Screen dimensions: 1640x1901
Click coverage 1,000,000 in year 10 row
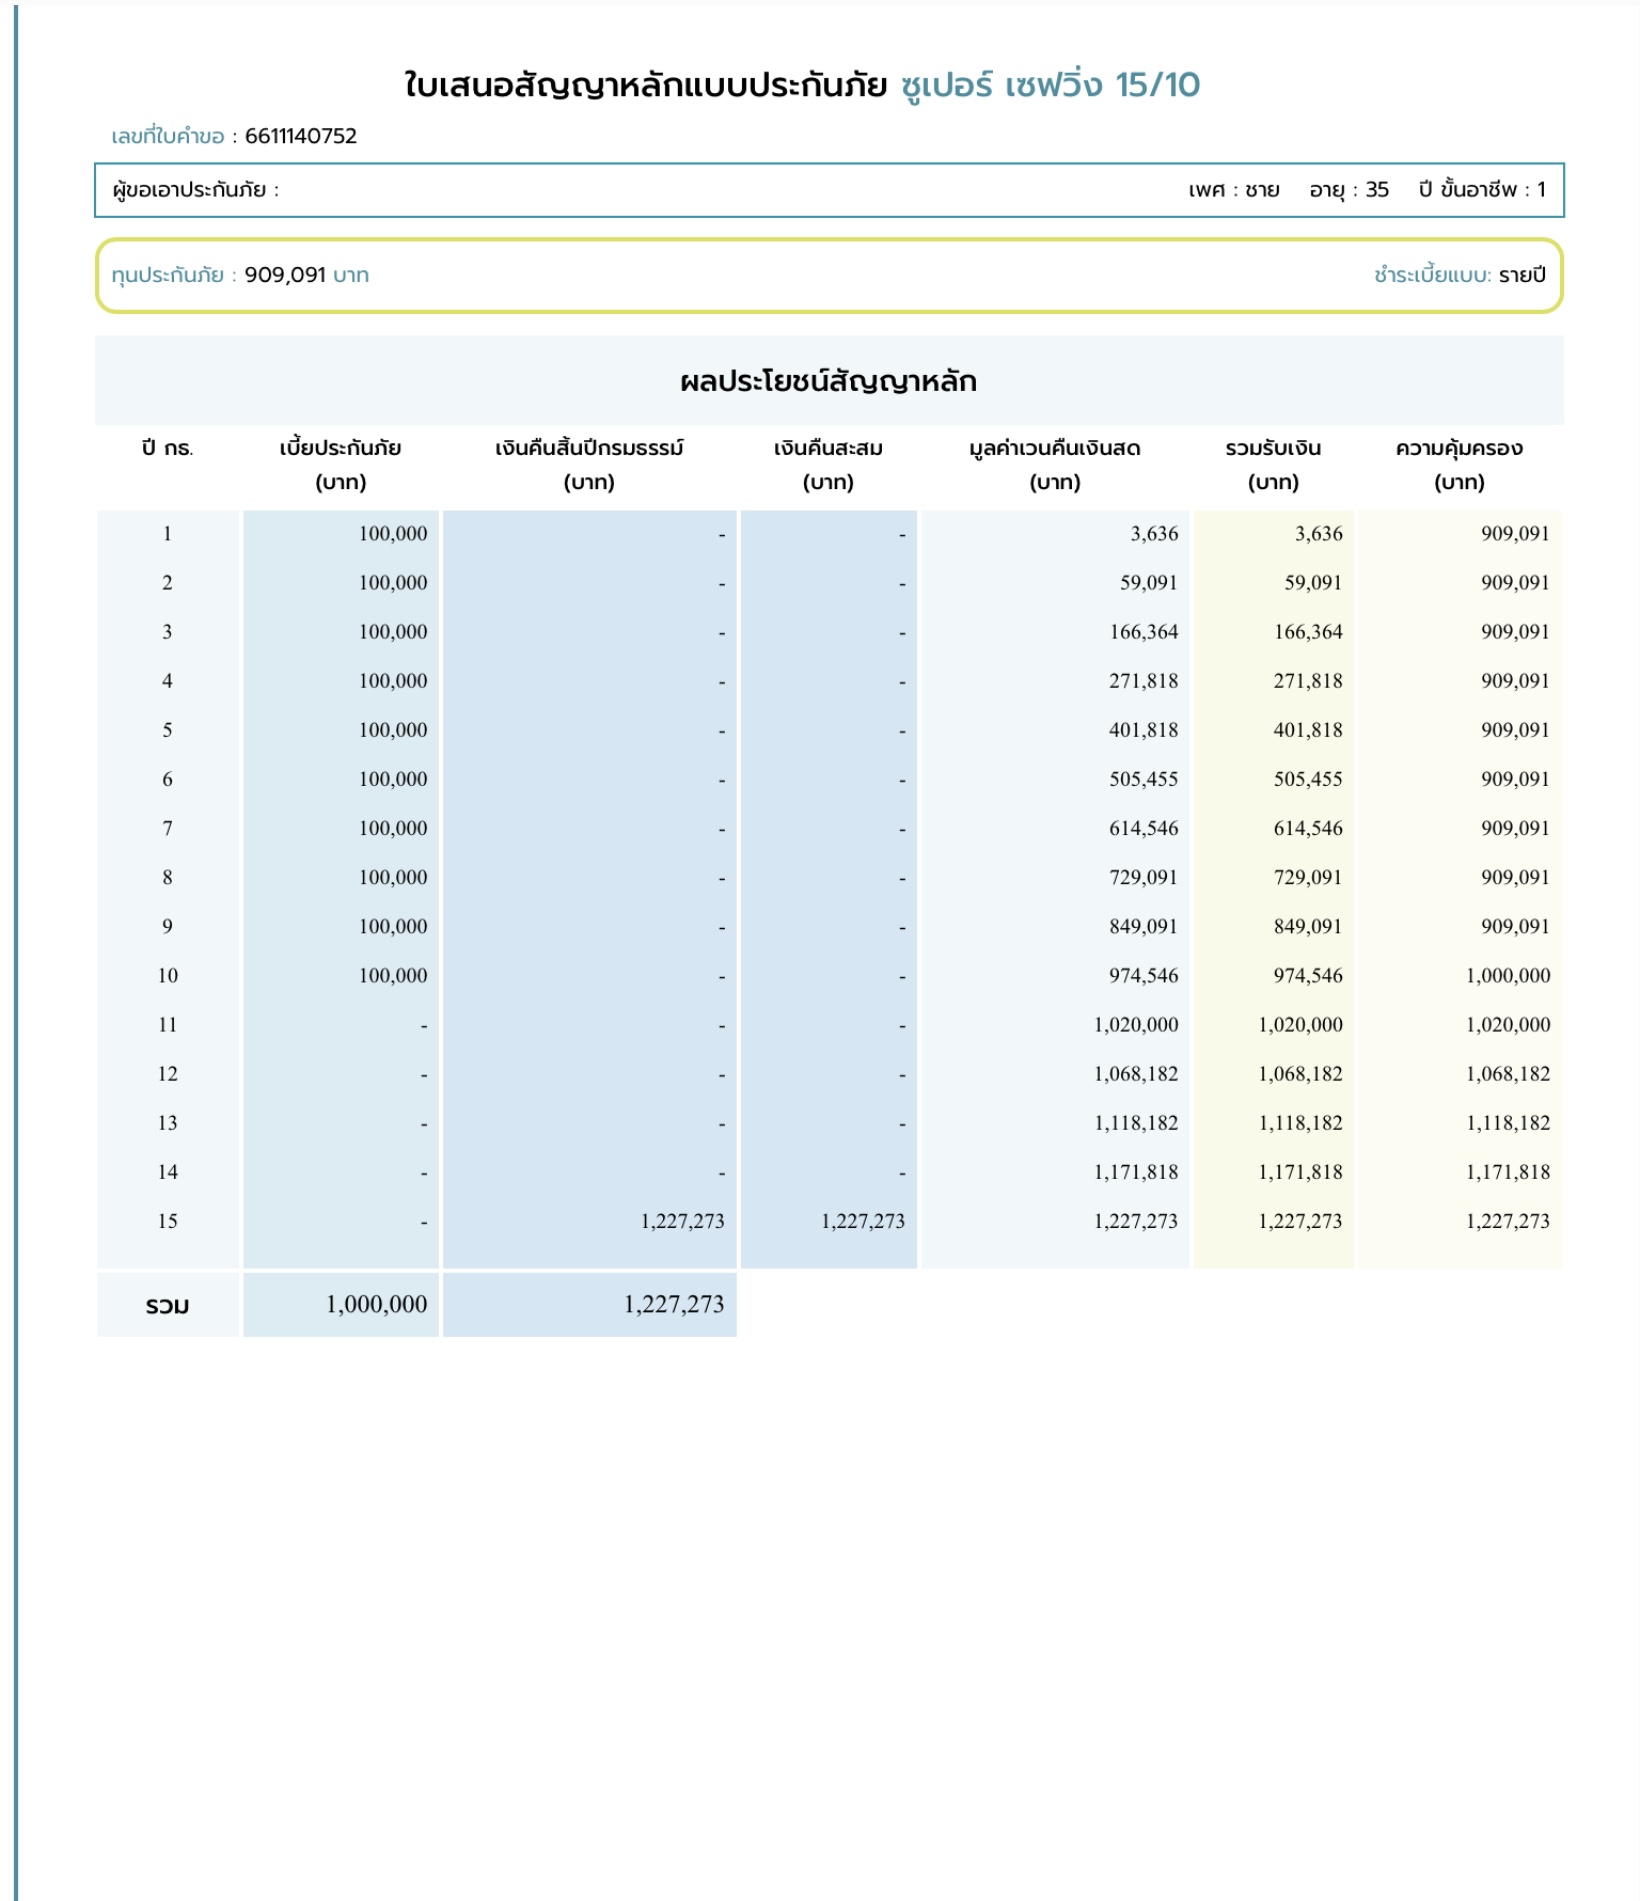1508,975
